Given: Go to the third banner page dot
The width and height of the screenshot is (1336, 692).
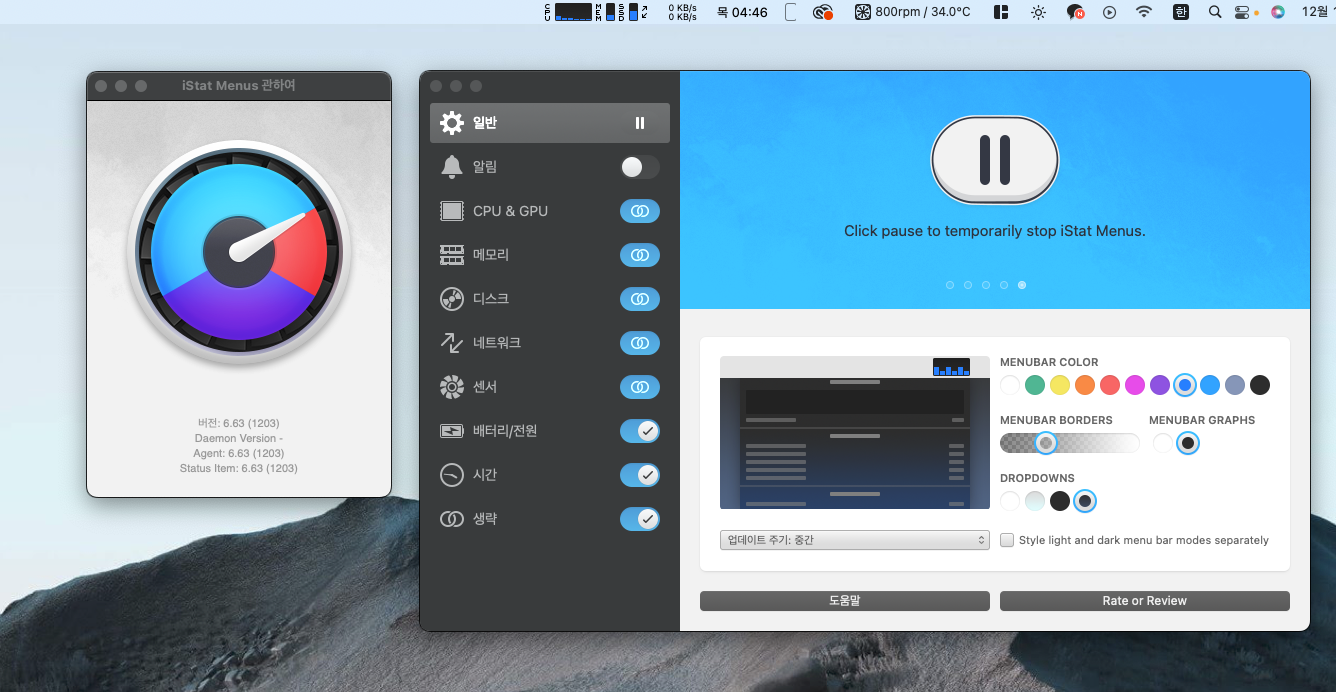Looking at the screenshot, I should point(986,285).
